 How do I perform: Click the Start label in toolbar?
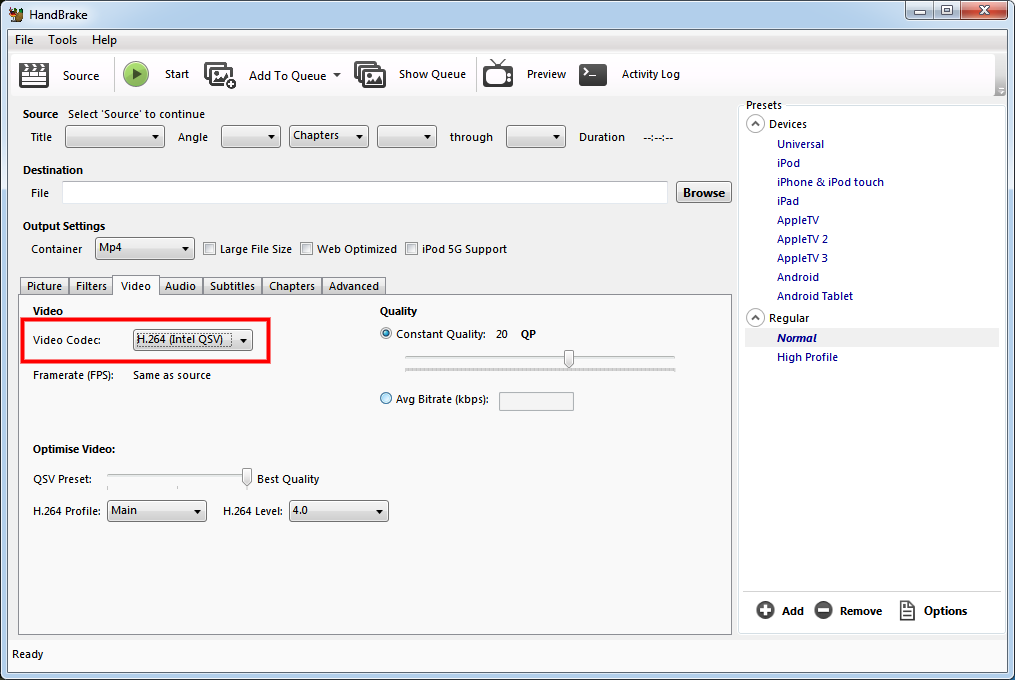tap(177, 74)
